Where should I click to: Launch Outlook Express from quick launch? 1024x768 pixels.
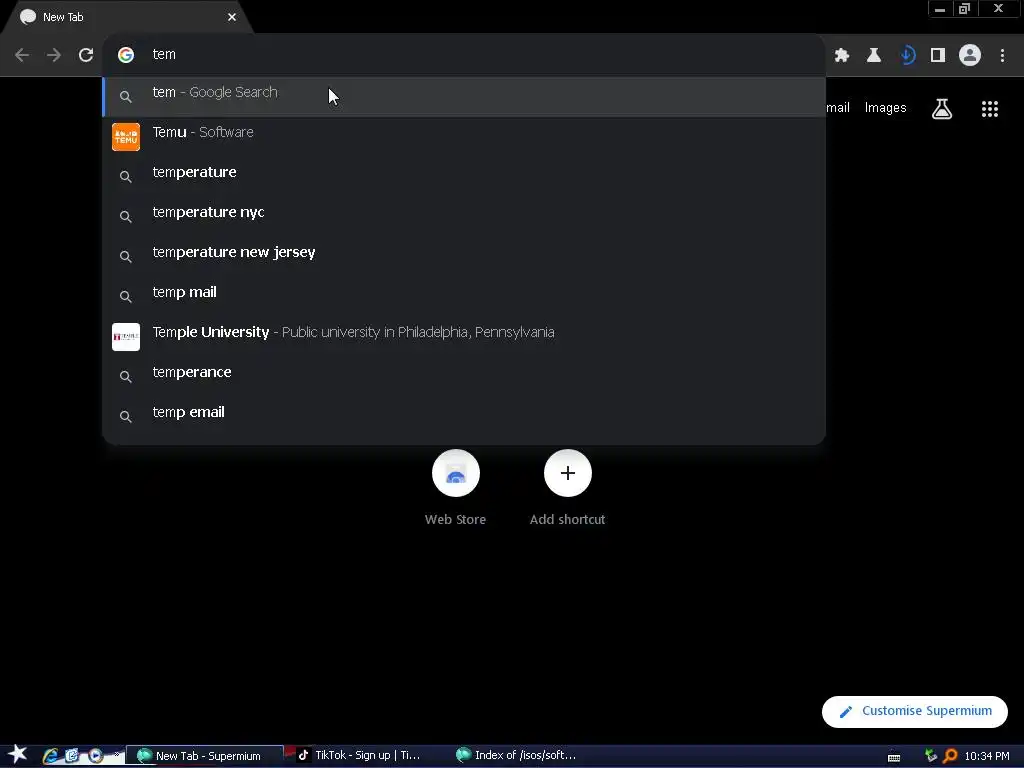tap(72, 756)
